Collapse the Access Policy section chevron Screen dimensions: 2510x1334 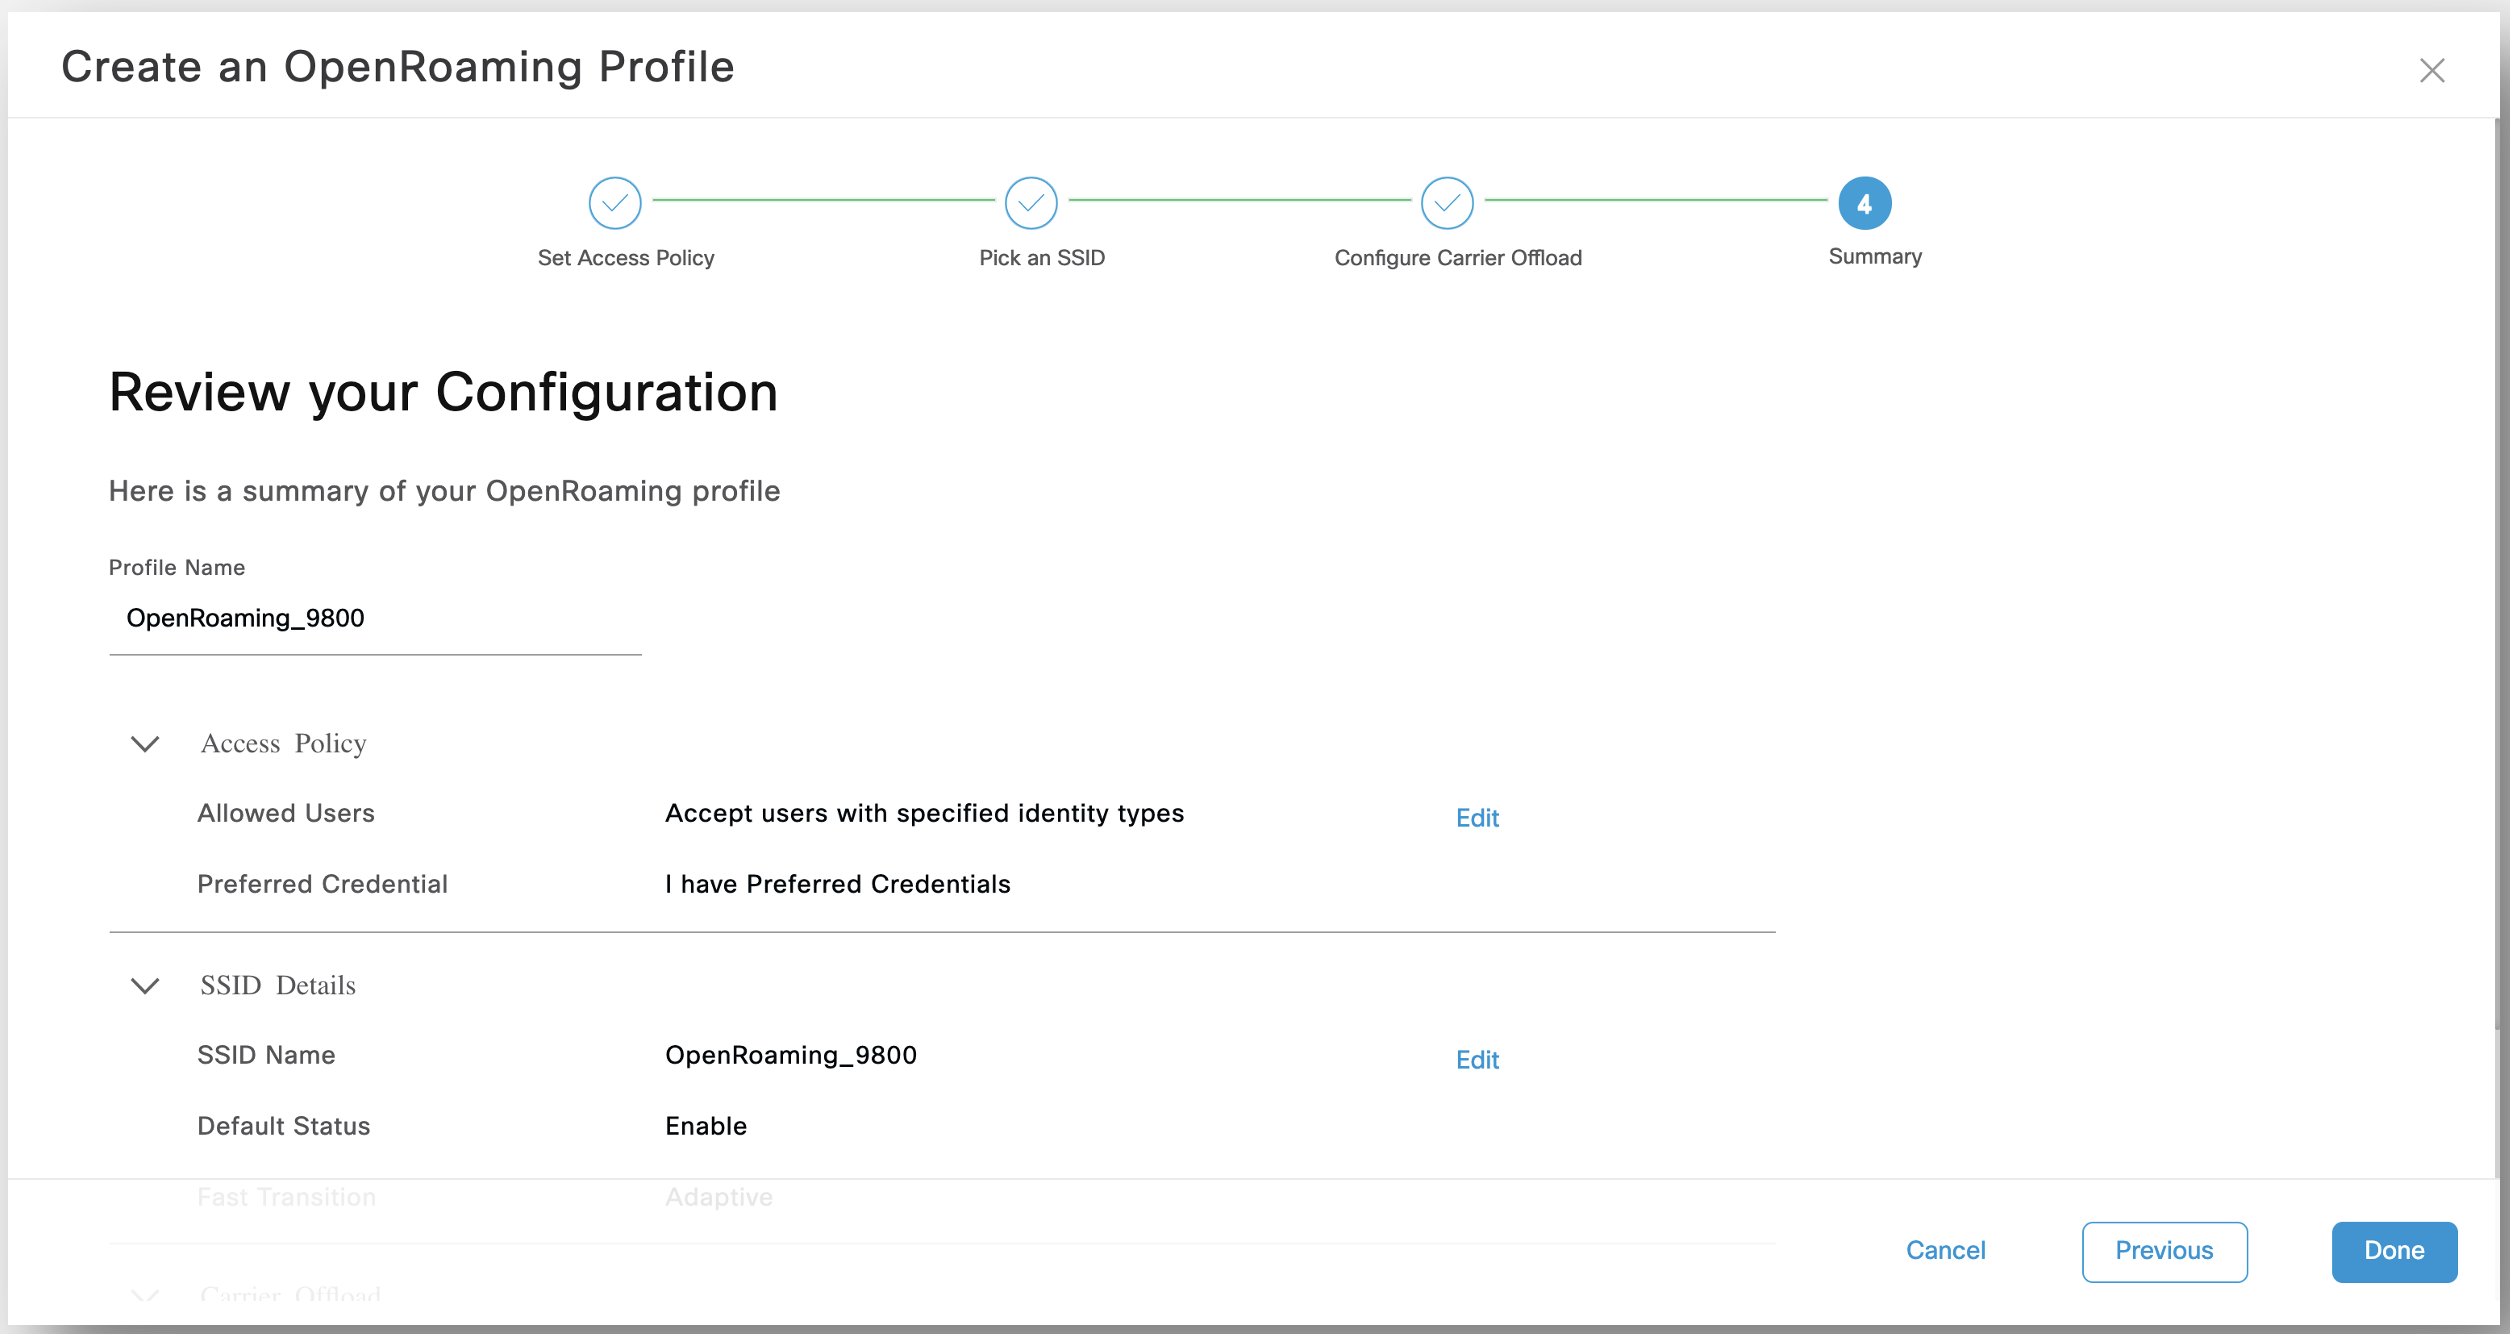(x=145, y=744)
